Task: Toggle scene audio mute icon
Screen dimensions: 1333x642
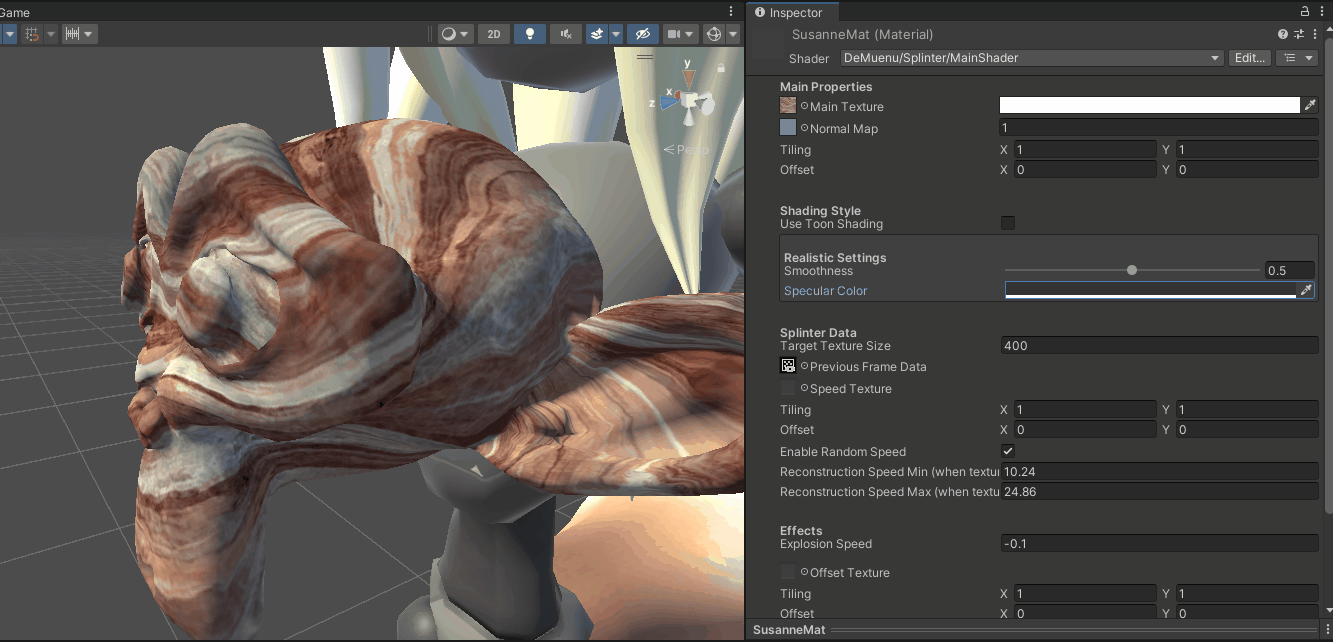Action: coord(565,34)
